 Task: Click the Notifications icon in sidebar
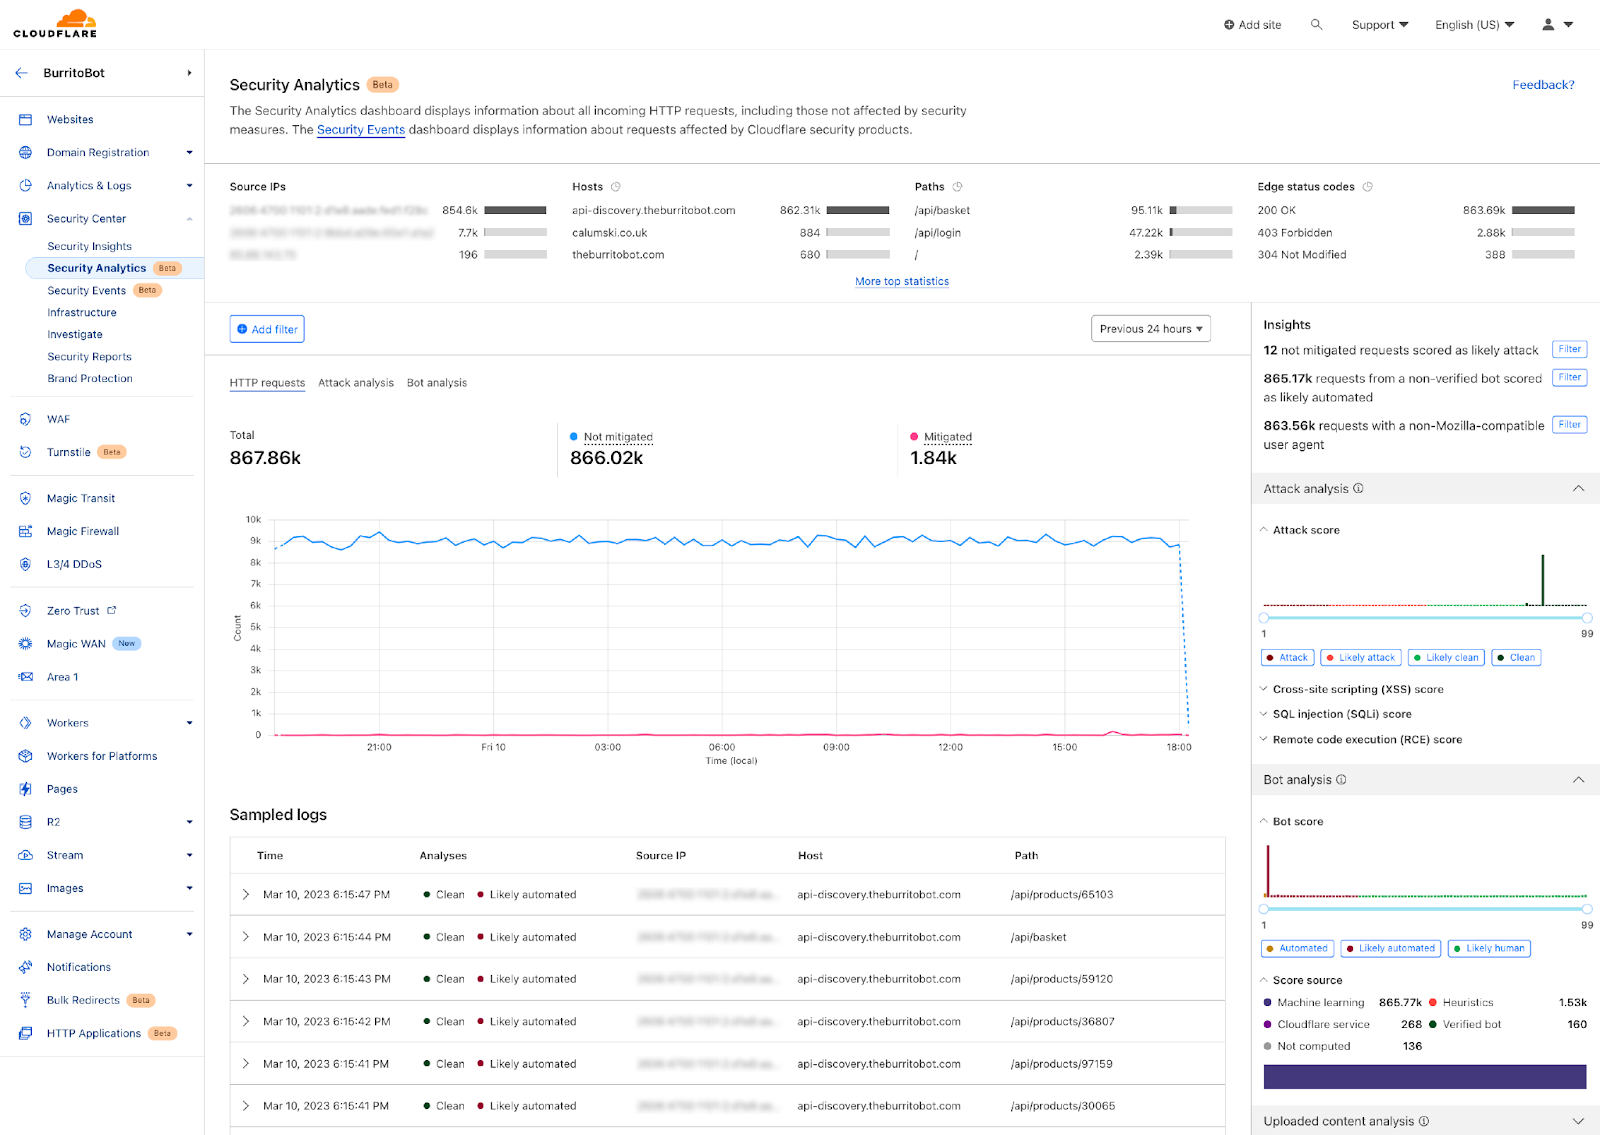point(24,966)
